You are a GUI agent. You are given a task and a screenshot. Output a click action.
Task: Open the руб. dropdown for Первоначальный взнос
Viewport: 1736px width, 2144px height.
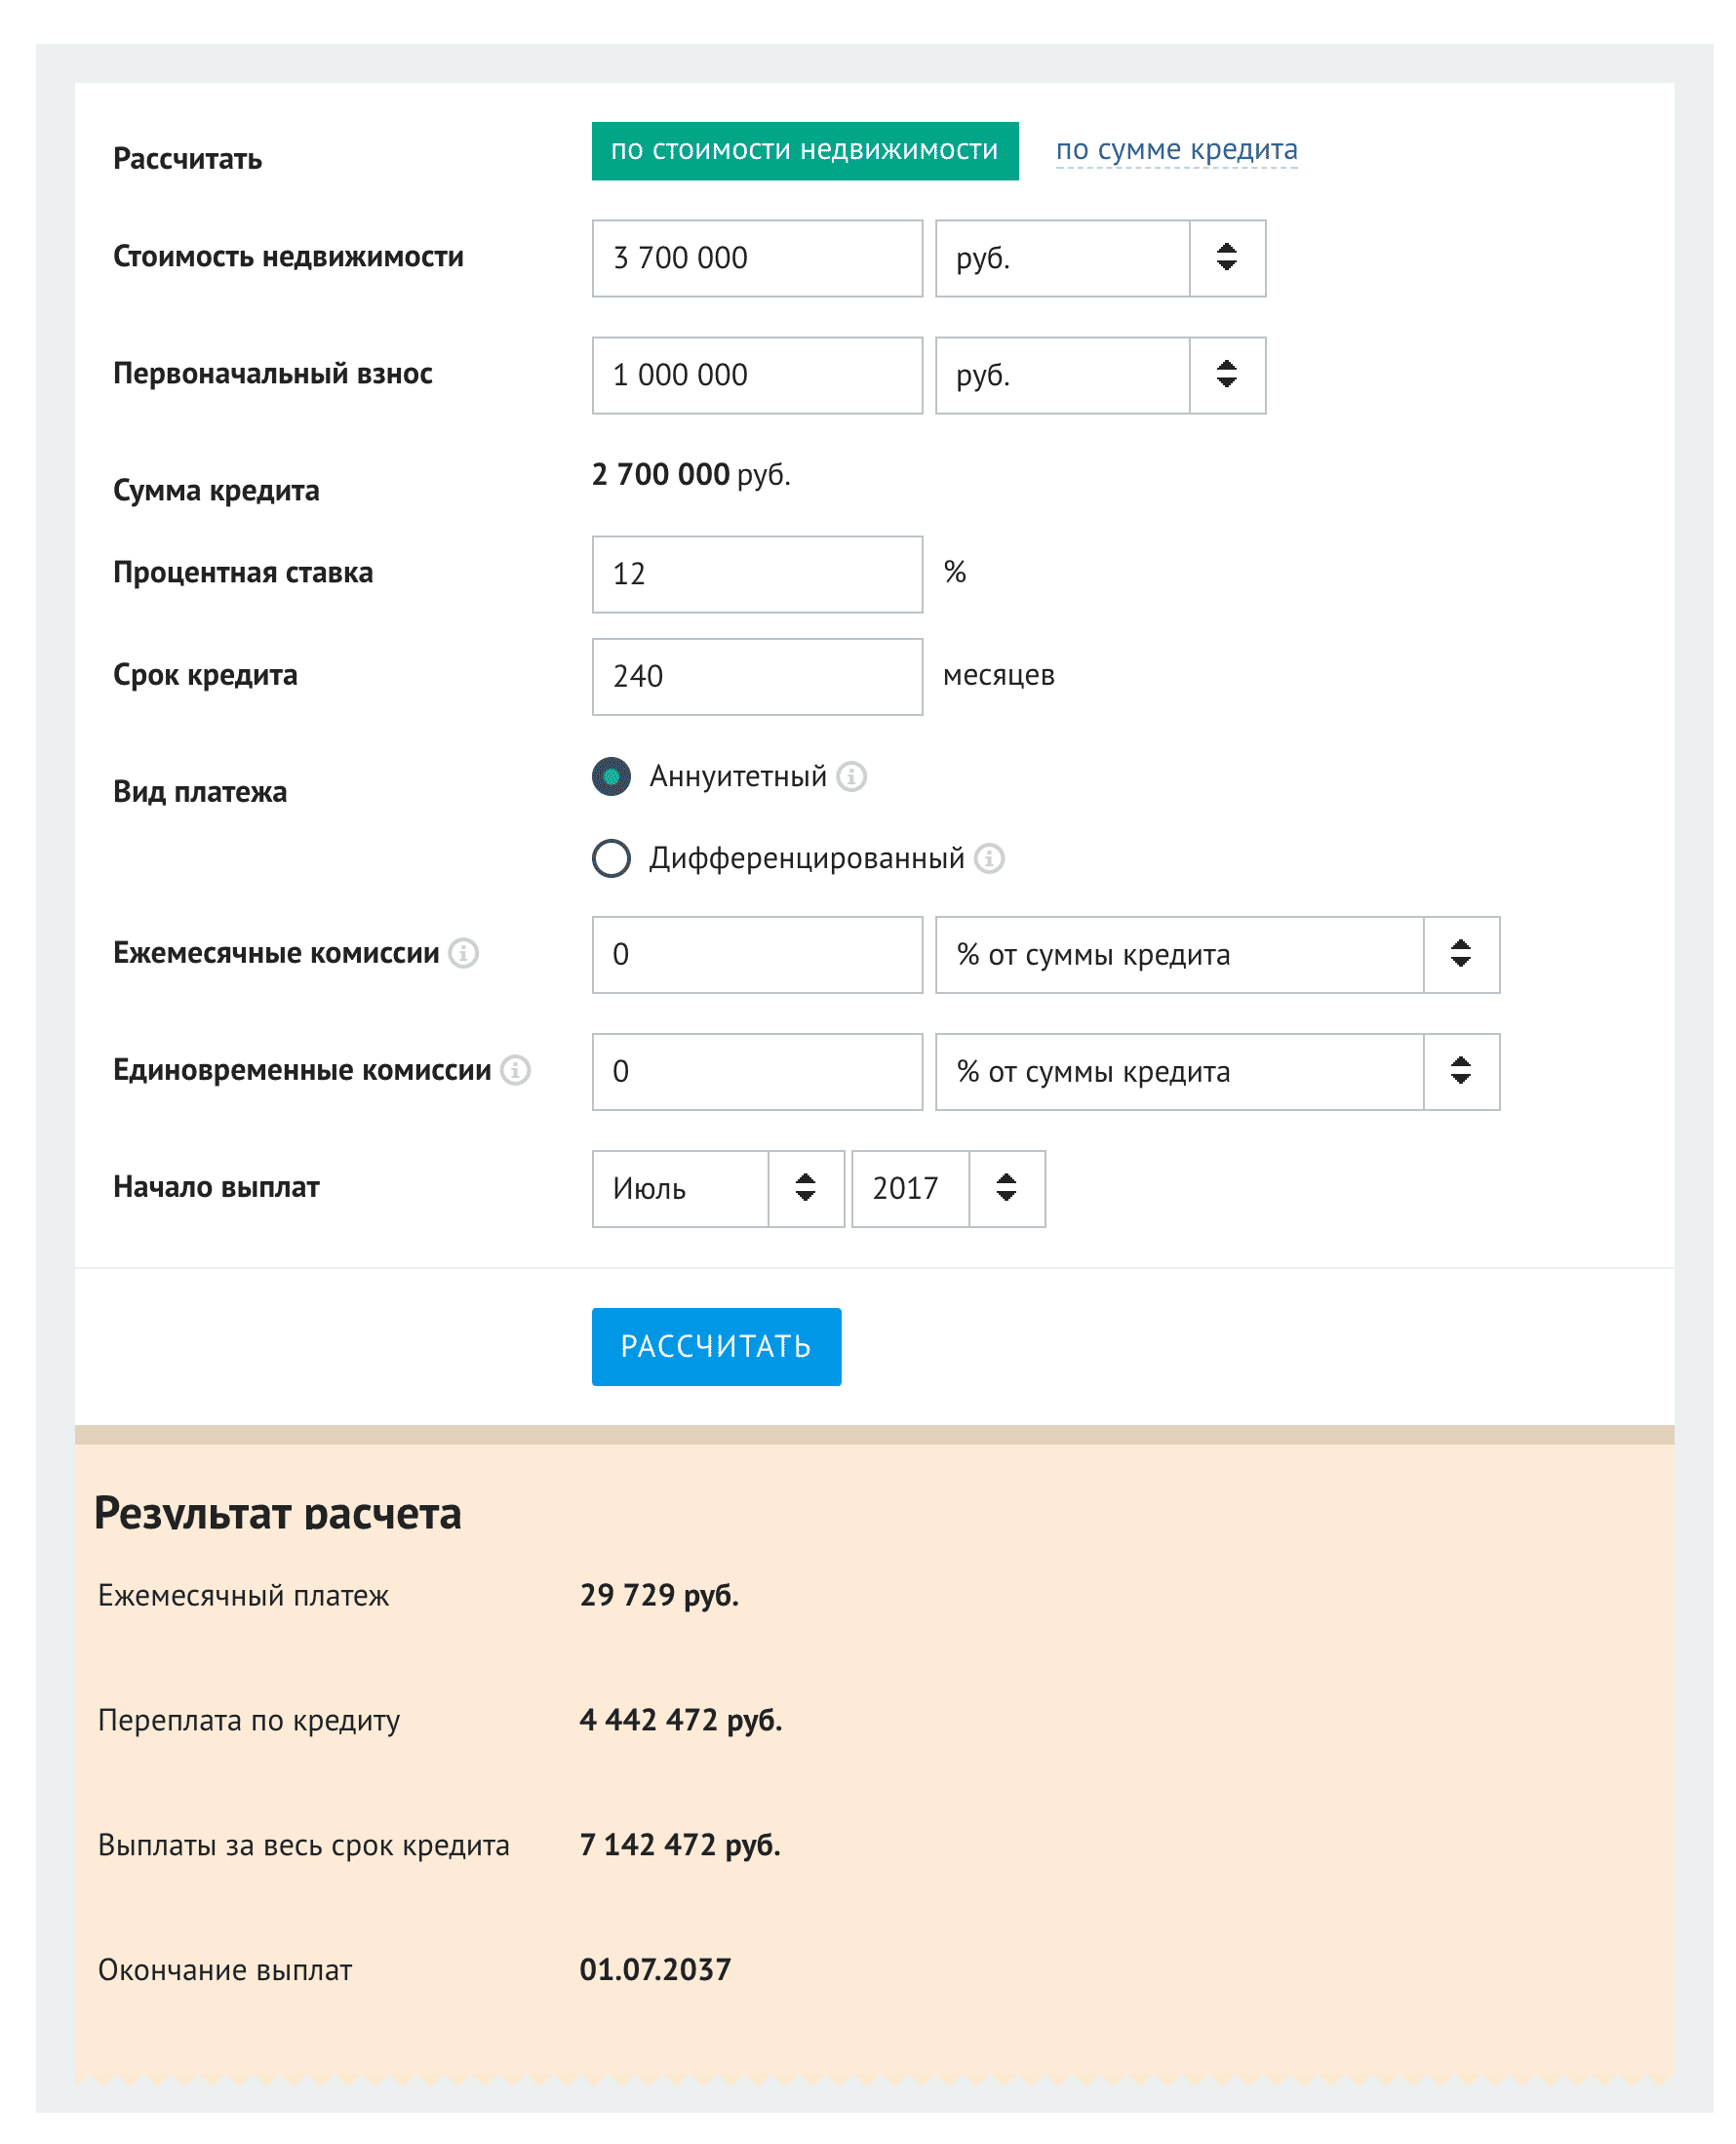click(x=1100, y=375)
